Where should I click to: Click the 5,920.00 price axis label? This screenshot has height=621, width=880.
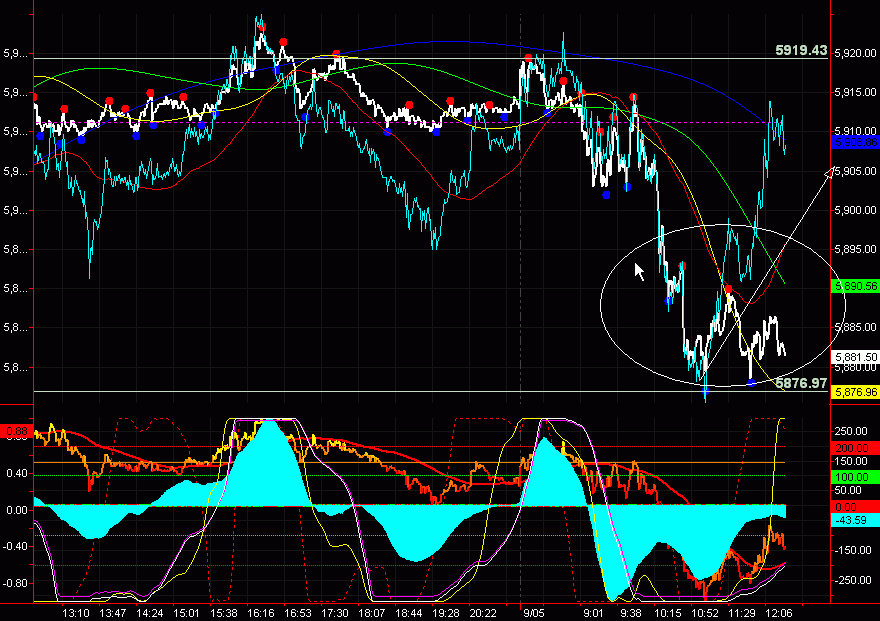coord(855,53)
